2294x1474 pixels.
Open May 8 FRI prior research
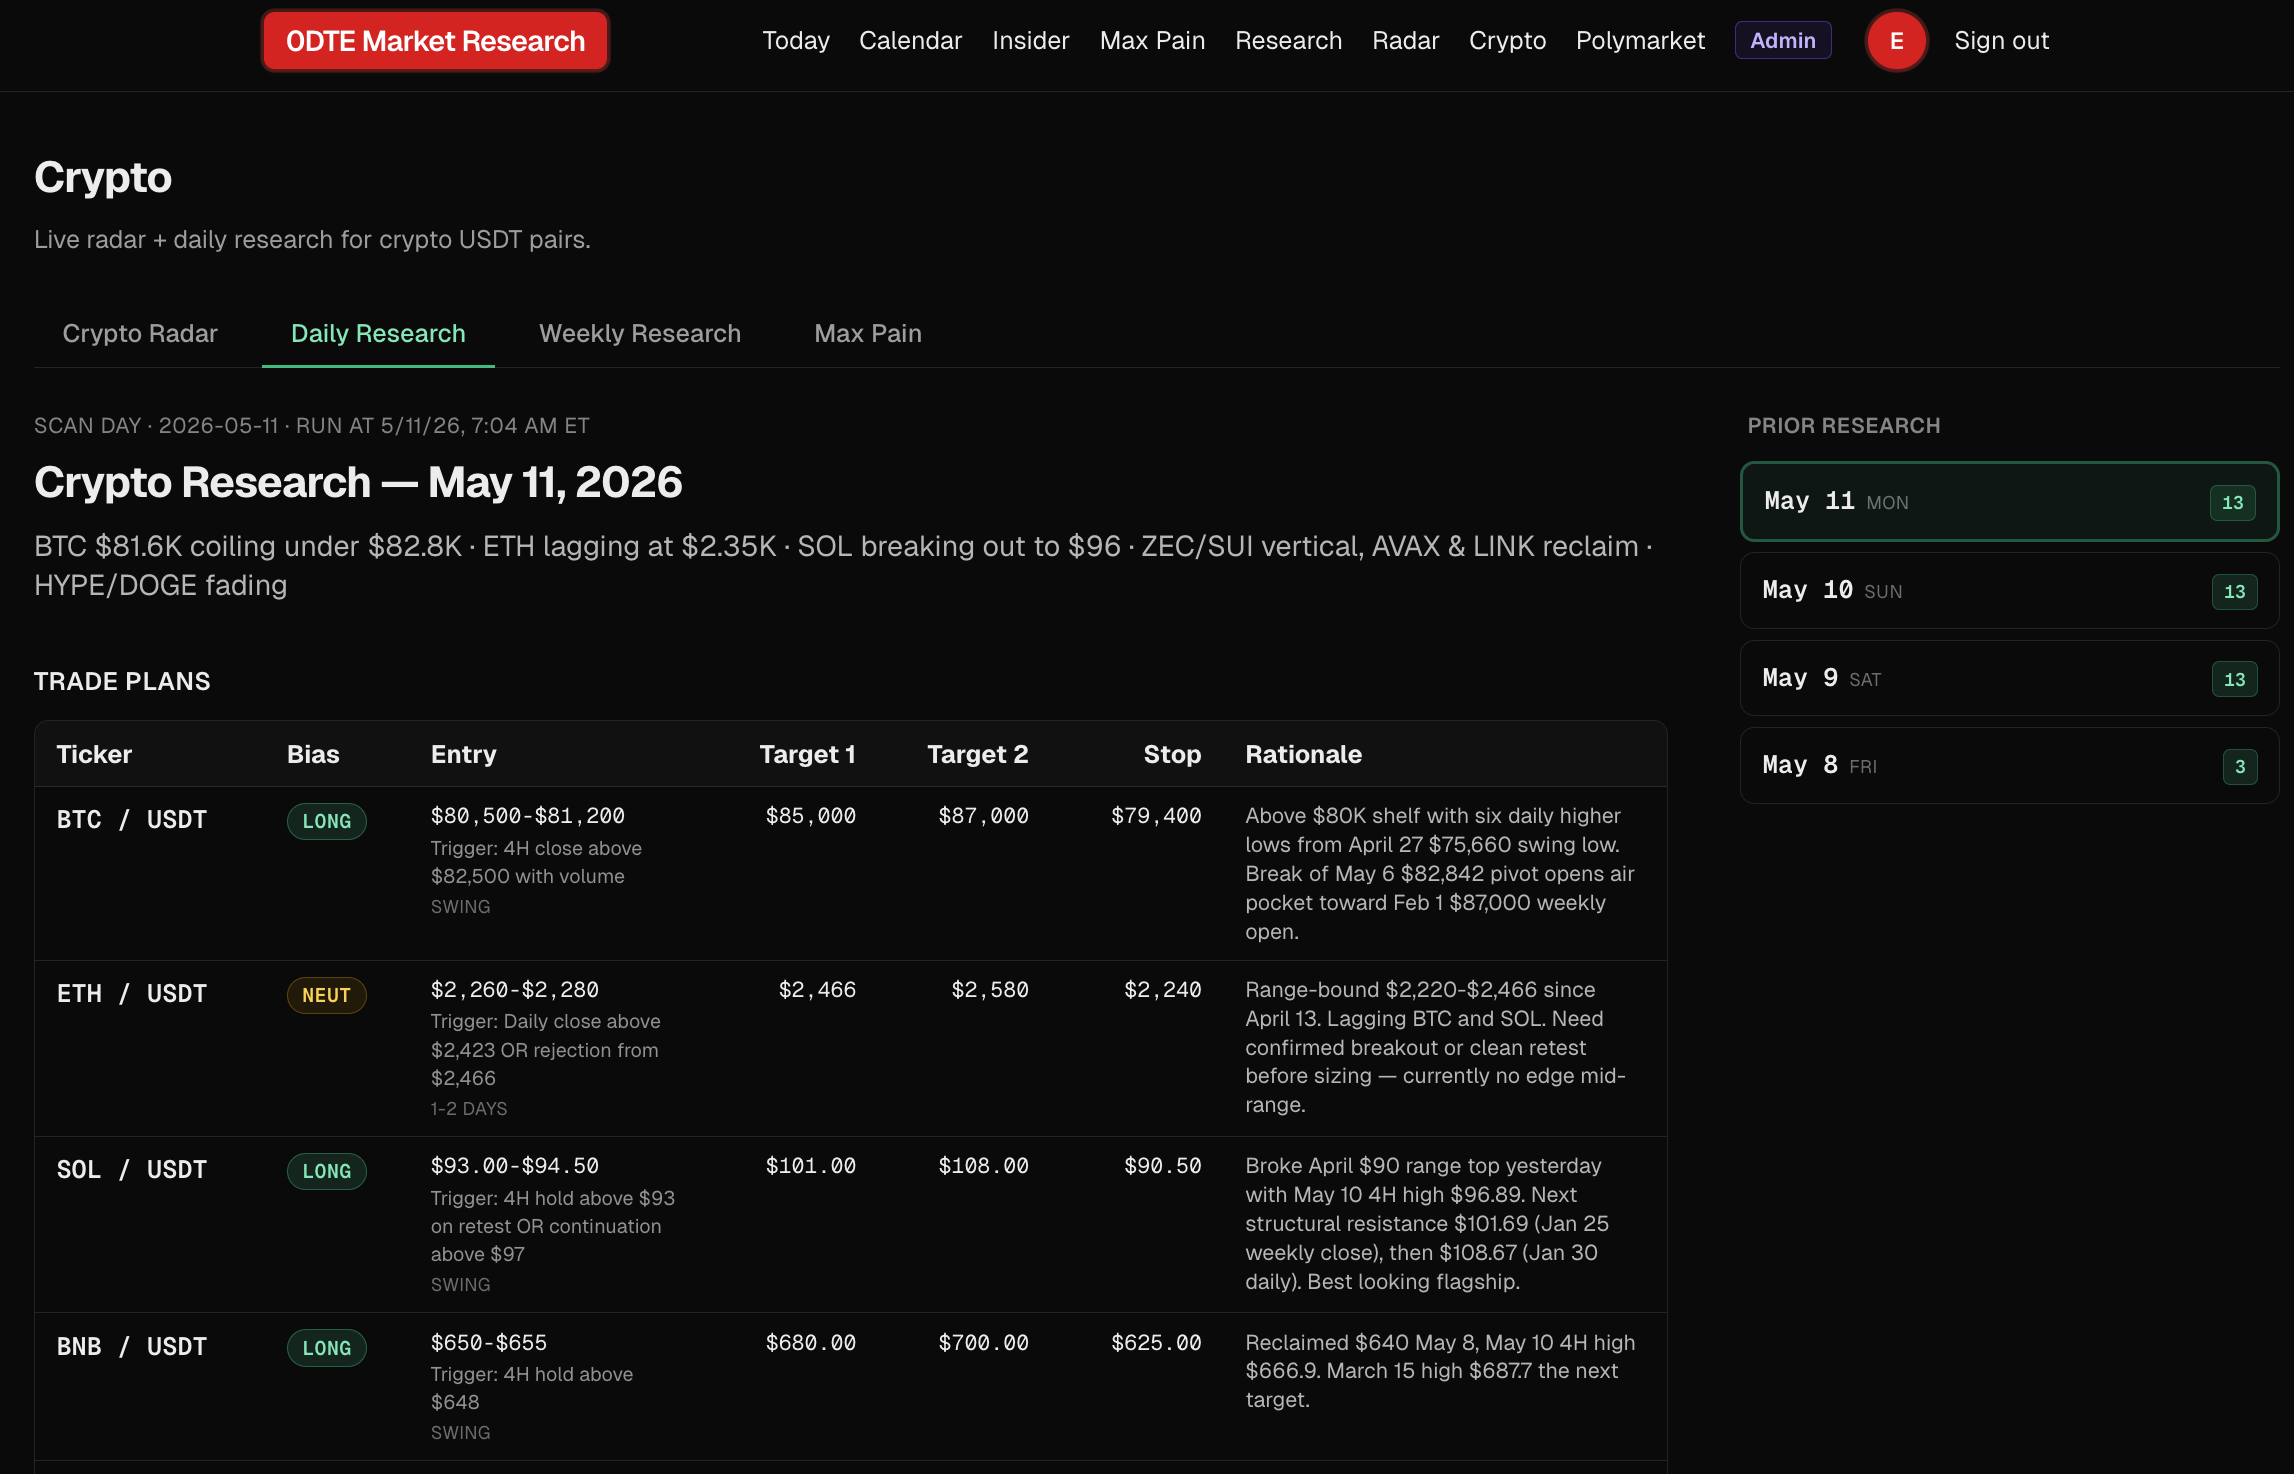pos(2009,766)
